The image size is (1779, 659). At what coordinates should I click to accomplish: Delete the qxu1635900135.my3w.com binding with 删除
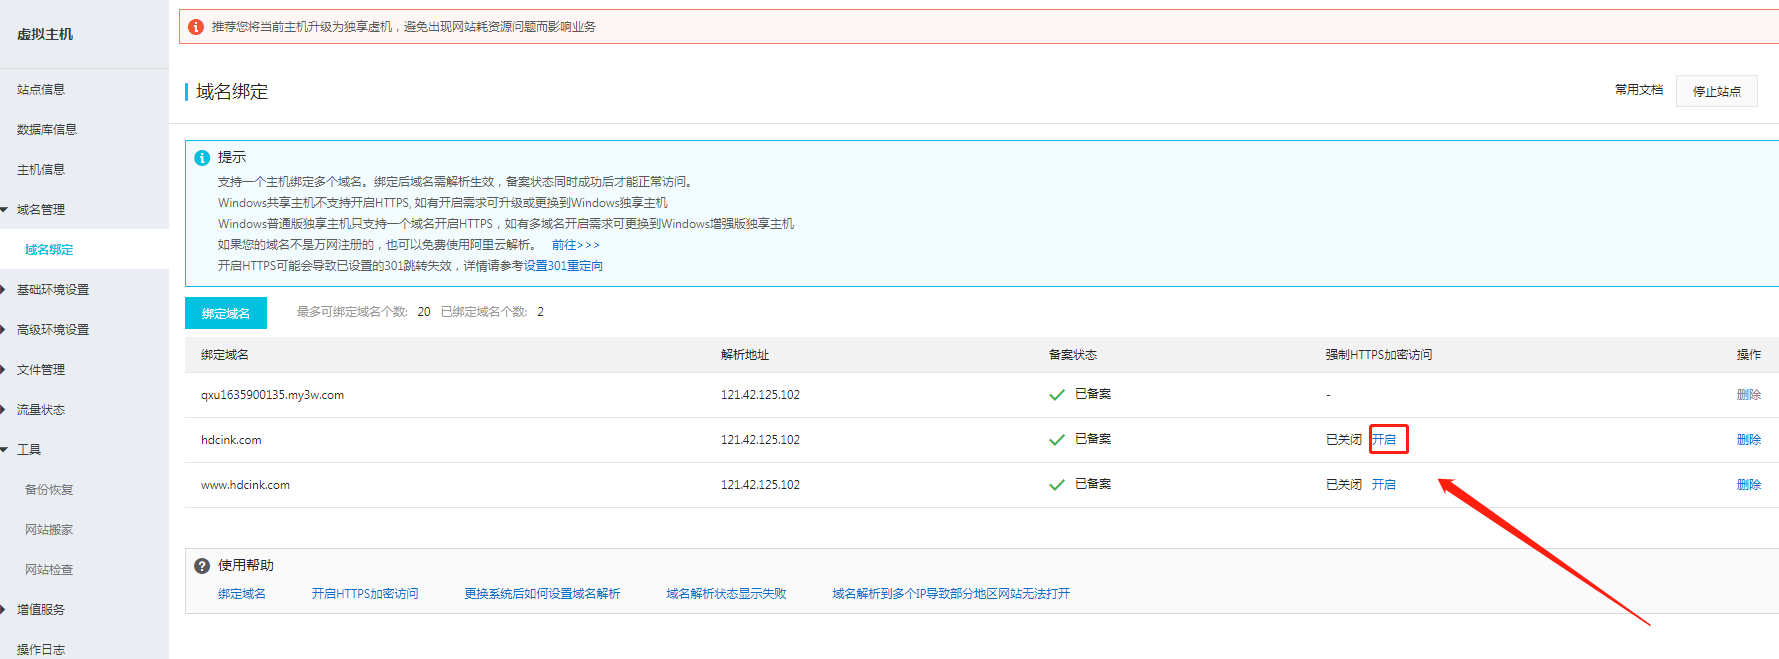1749,395
